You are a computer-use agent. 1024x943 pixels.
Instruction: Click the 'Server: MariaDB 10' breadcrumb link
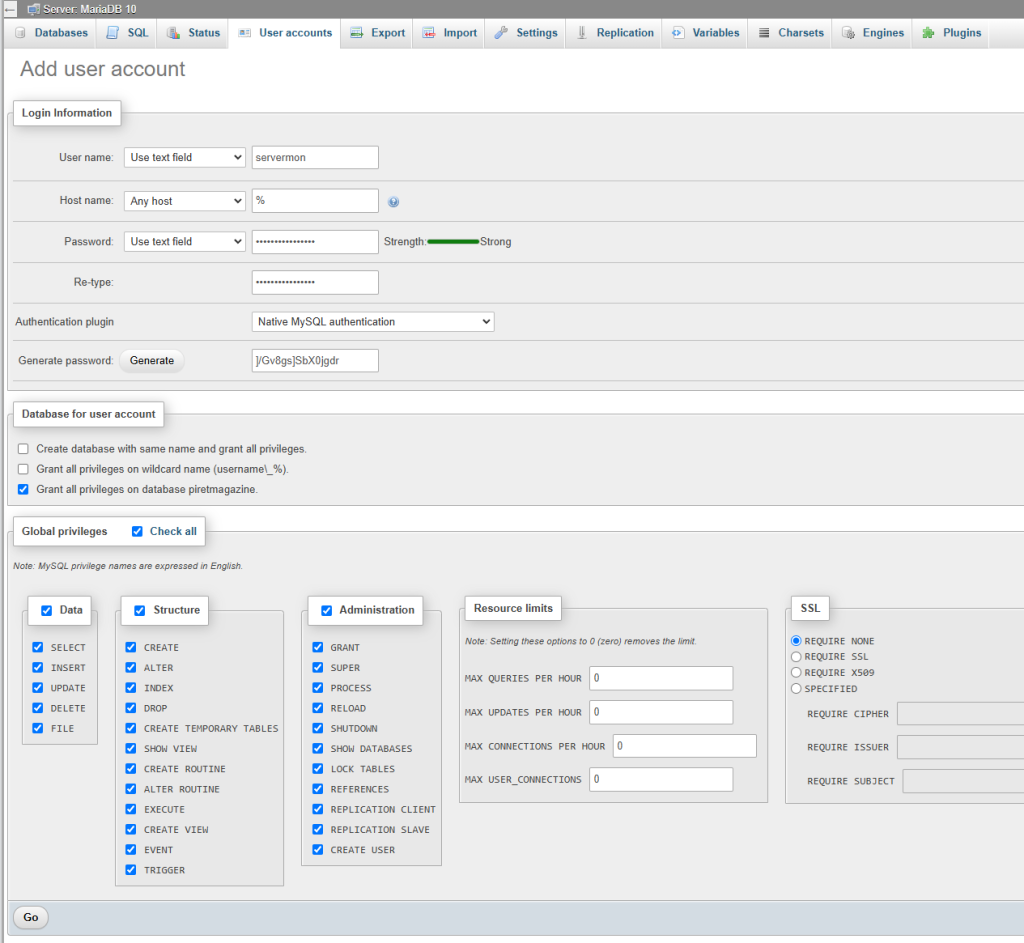click(x=89, y=9)
